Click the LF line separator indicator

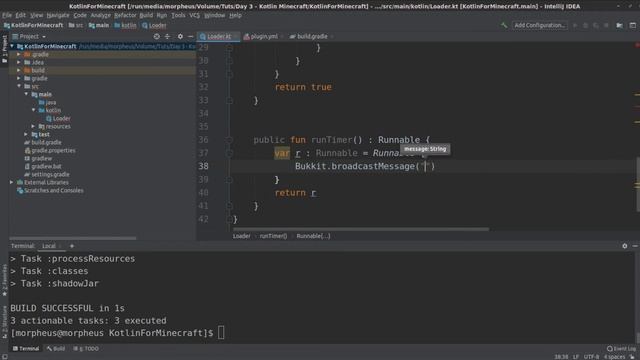[576, 357]
